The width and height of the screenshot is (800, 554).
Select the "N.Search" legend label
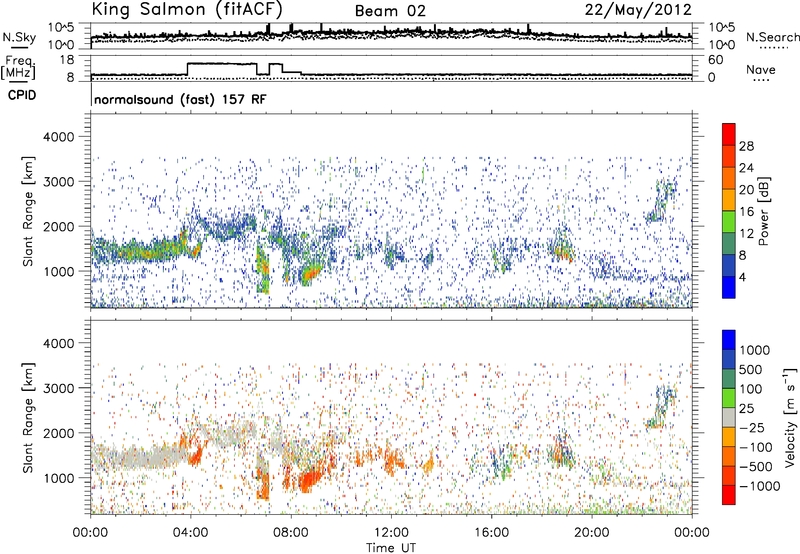(772, 37)
